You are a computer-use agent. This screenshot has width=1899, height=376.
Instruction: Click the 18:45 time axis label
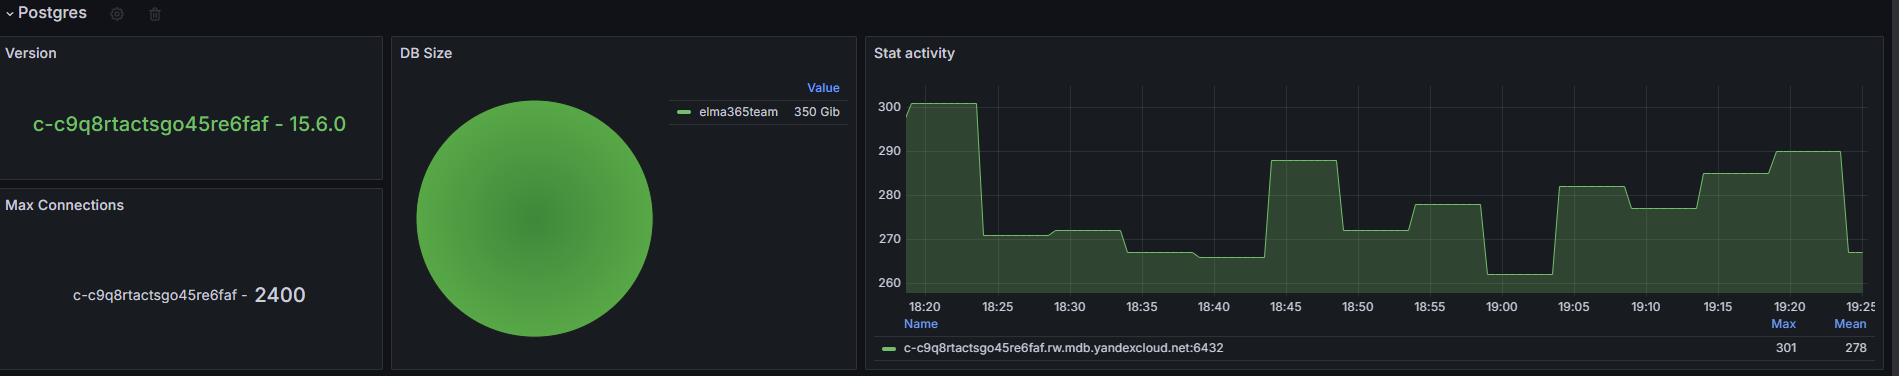(x=1285, y=307)
